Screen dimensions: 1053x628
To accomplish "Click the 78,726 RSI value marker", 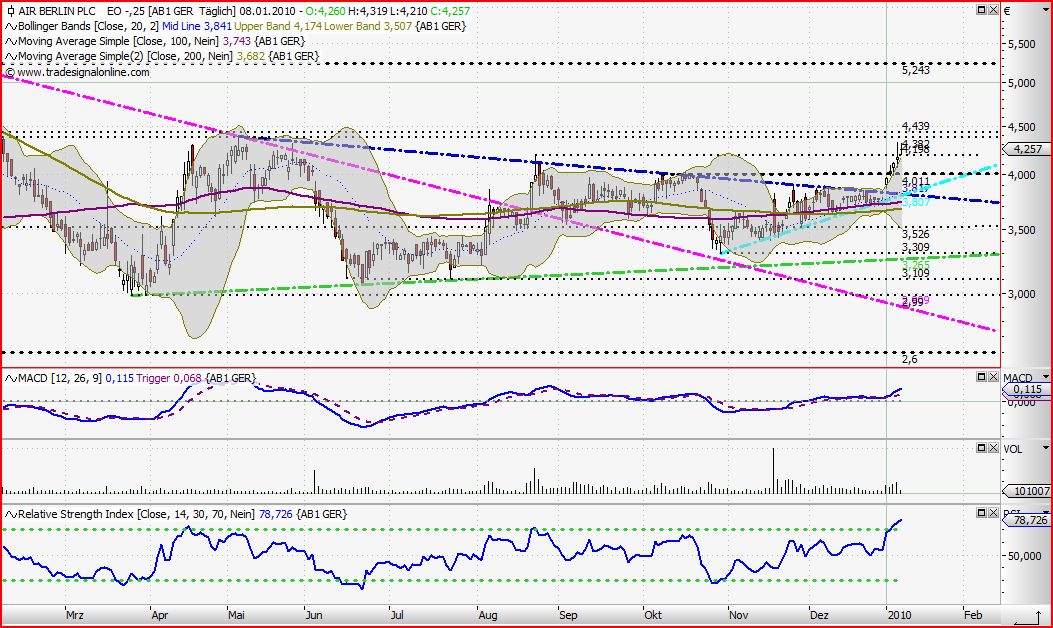I will tap(1027, 521).
